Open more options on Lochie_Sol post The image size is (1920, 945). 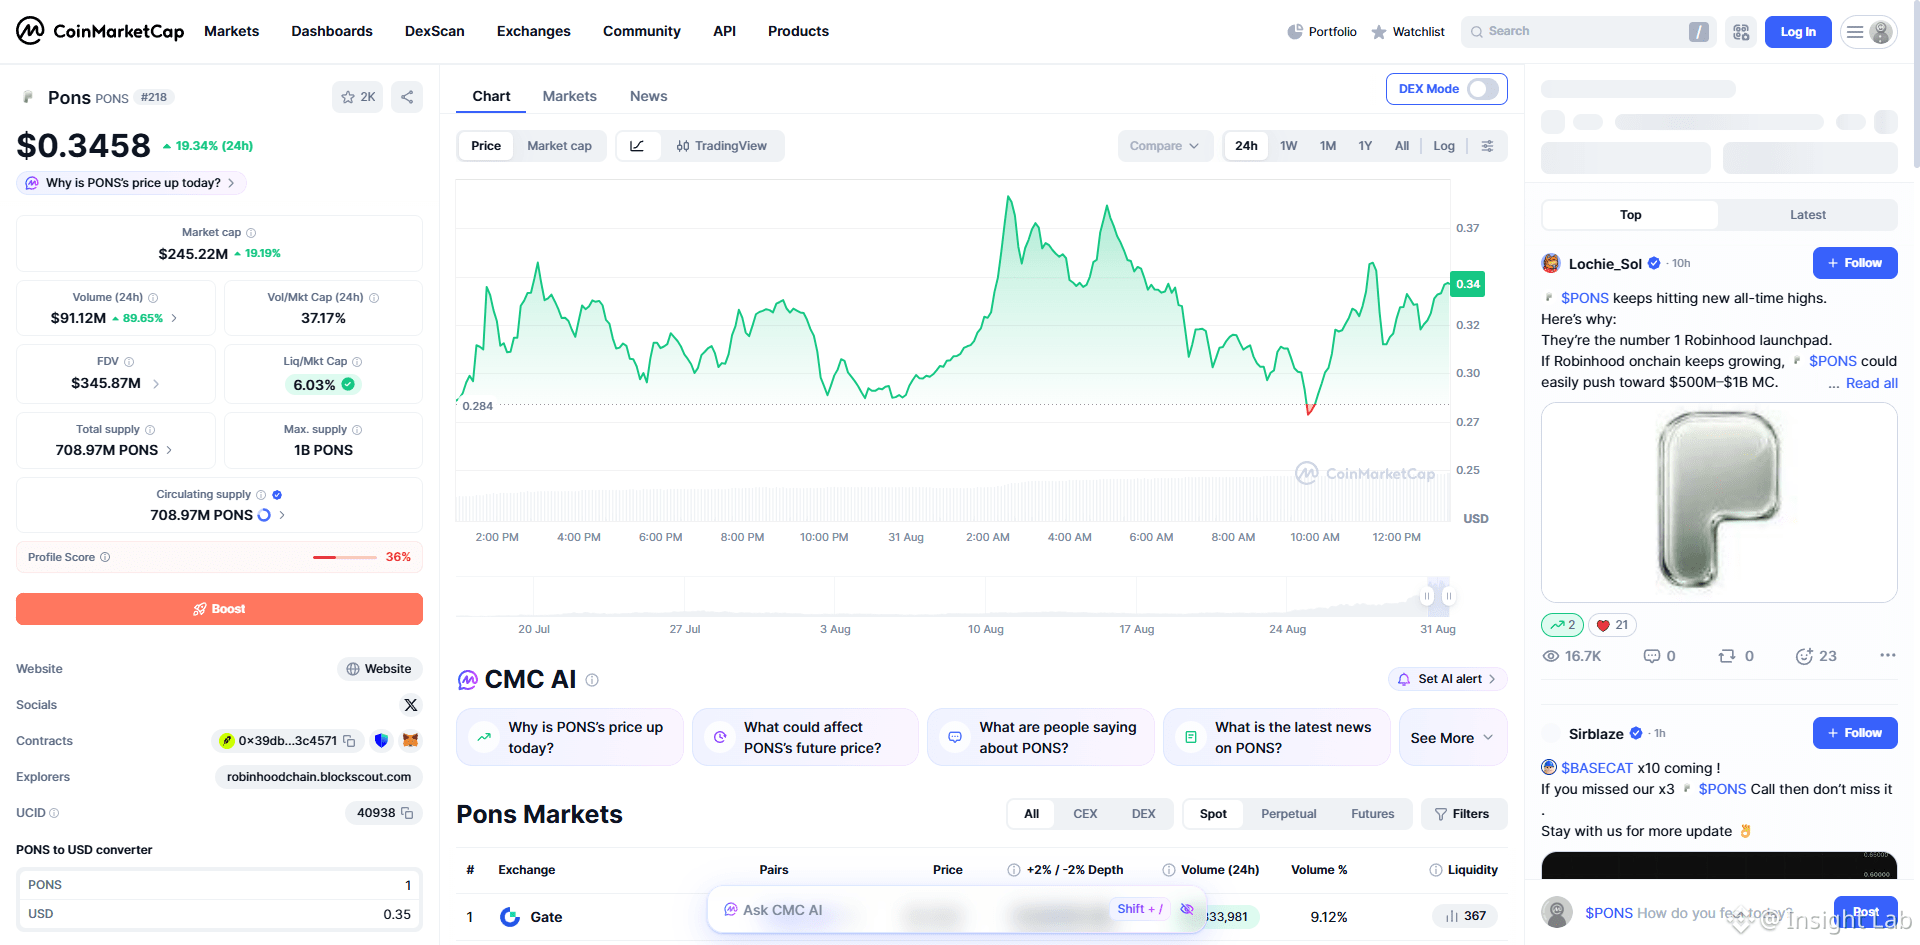(x=1887, y=656)
